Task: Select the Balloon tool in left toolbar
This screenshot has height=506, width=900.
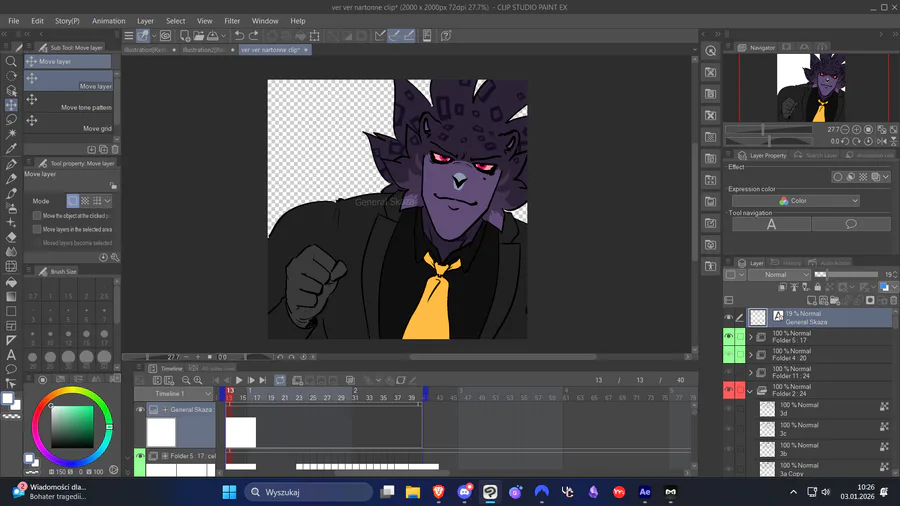Action: [11, 369]
